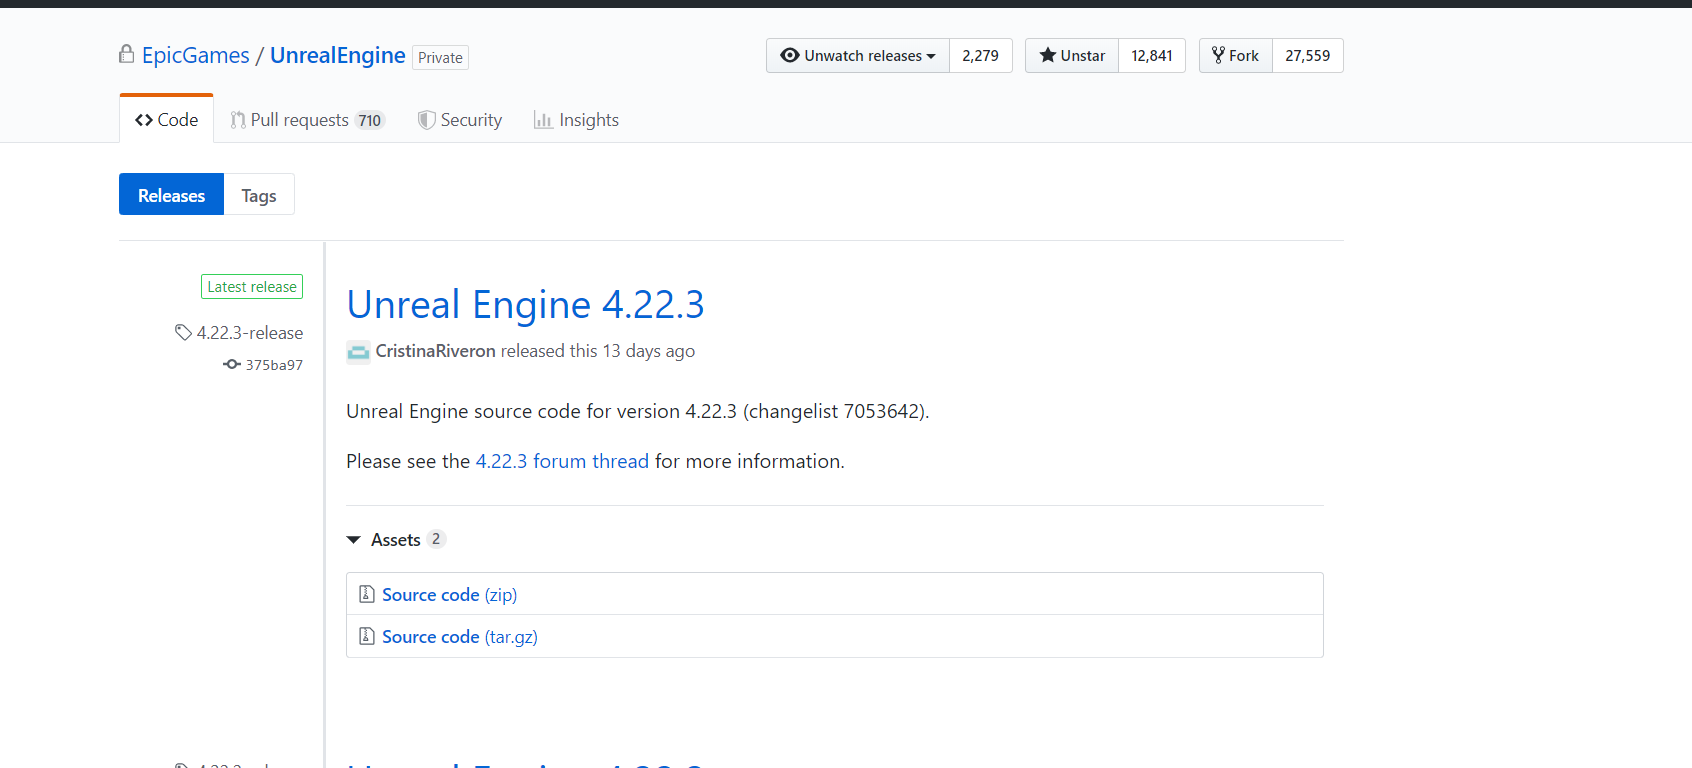Viewport: 1692px width, 768px height.
Task: Click the Assets count badge 2
Action: click(436, 539)
